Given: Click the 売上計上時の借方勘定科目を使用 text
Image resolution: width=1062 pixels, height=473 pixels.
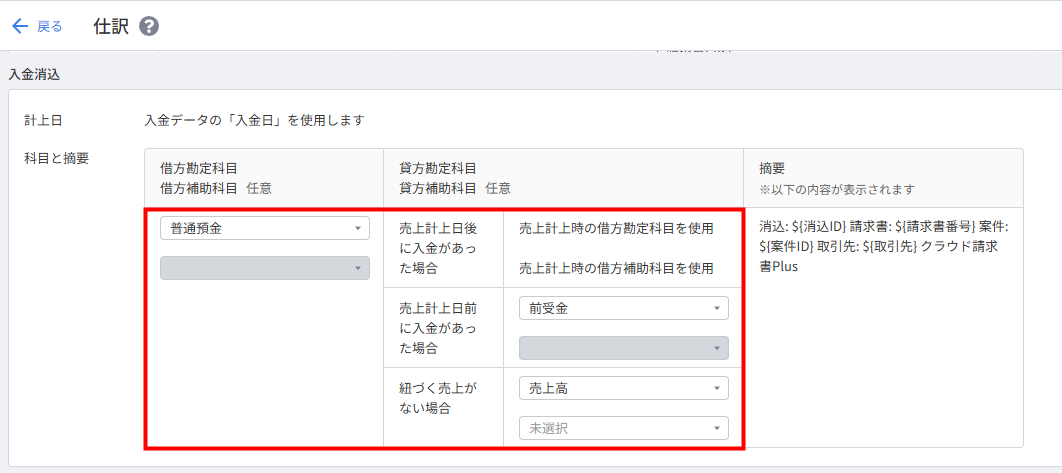Looking at the screenshot, I should (616, 229).
